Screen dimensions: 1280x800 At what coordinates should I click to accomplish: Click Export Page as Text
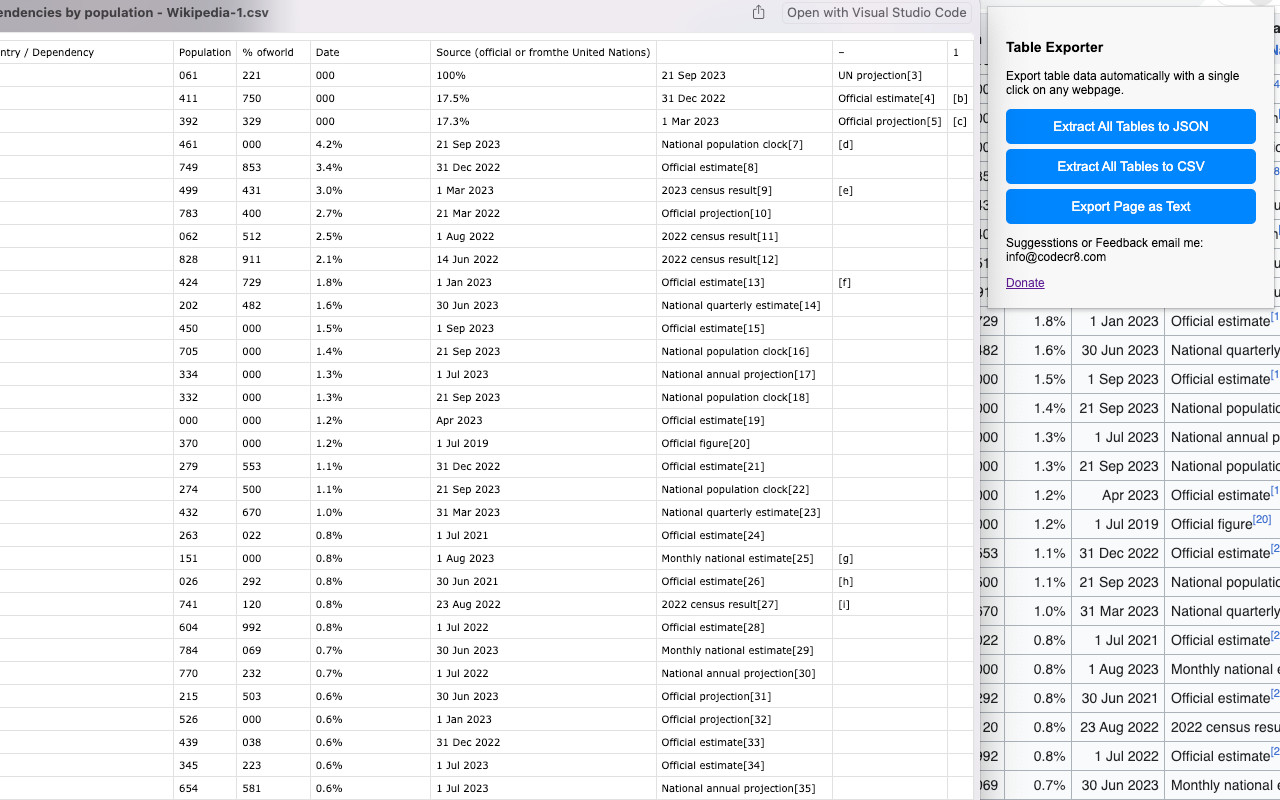pyautogui.click(x=1130, y=206)
